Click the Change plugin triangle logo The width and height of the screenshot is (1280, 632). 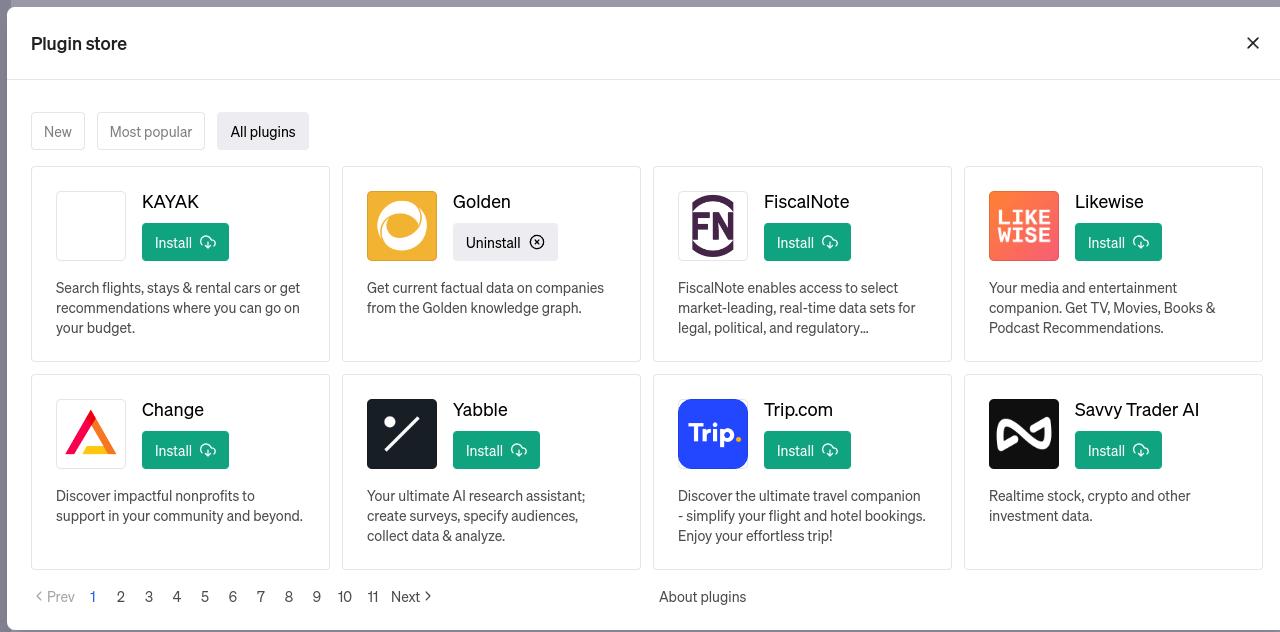click(91, 434)
